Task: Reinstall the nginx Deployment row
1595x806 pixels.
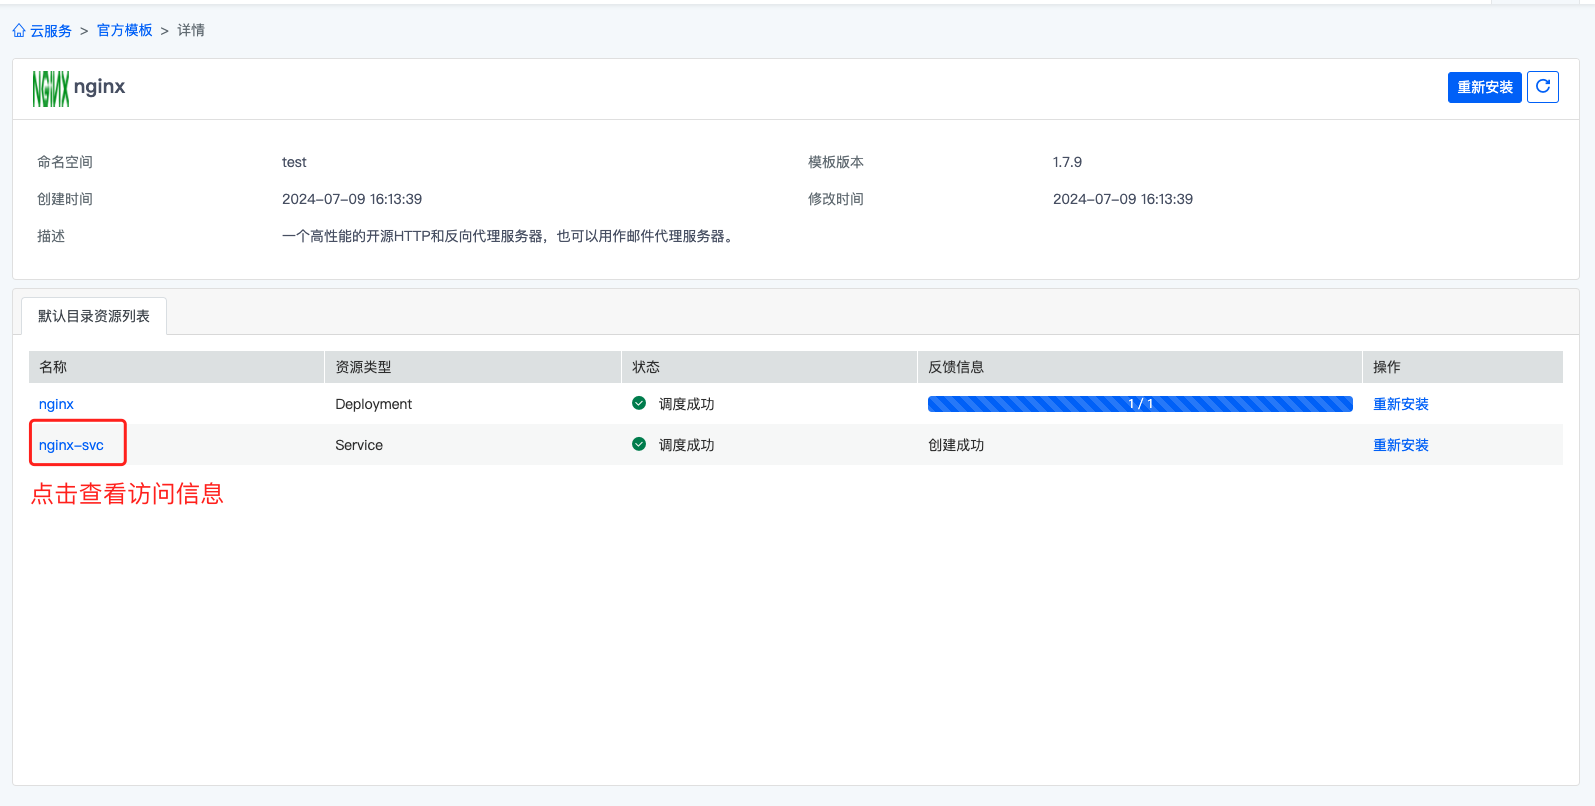Action: click(1401, 404)
